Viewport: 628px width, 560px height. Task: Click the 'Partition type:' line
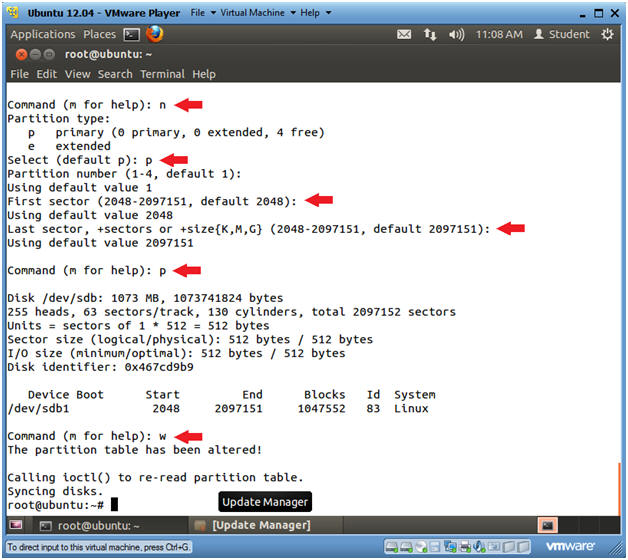coord(58,119)
